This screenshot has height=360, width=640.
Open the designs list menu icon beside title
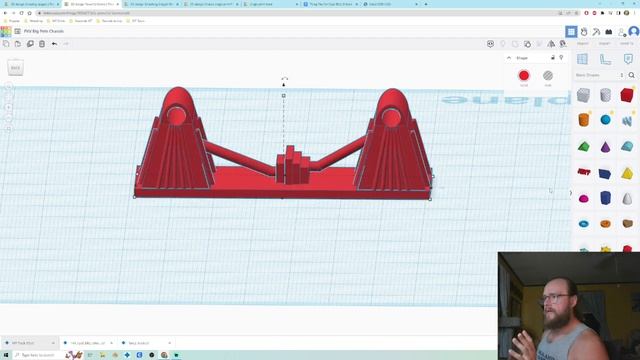coord(18,31)
